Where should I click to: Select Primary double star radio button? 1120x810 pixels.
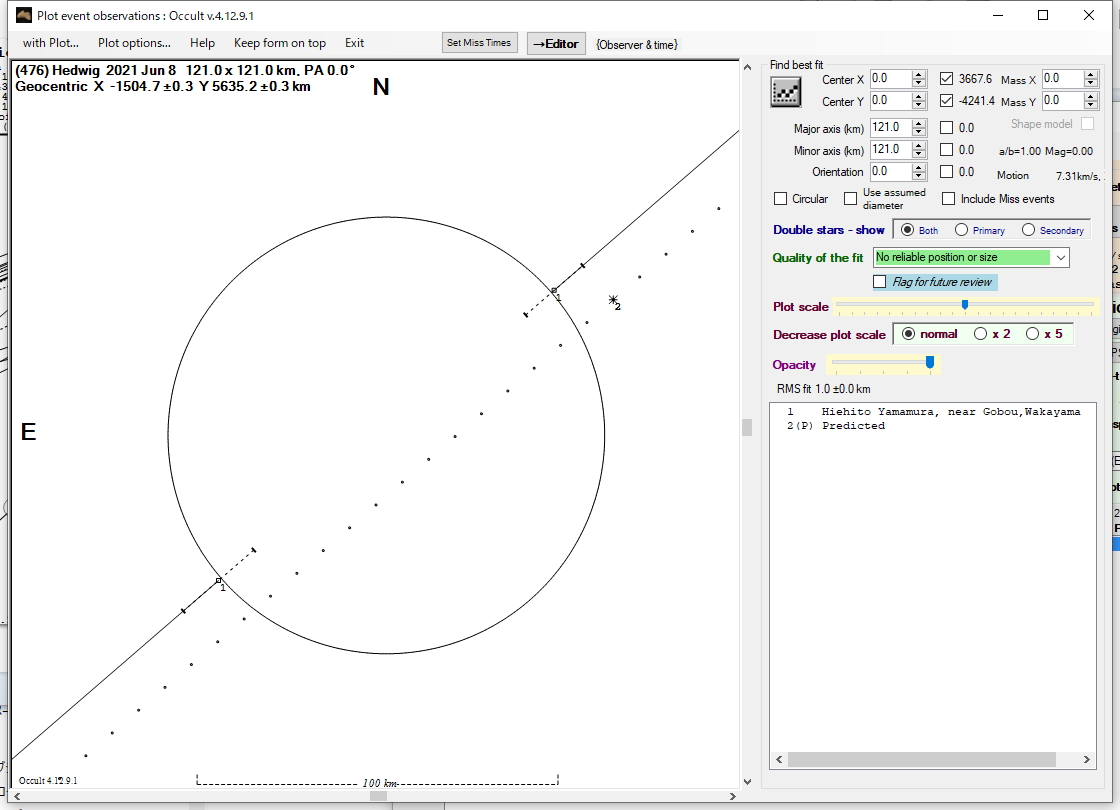[x=961, y=230]
